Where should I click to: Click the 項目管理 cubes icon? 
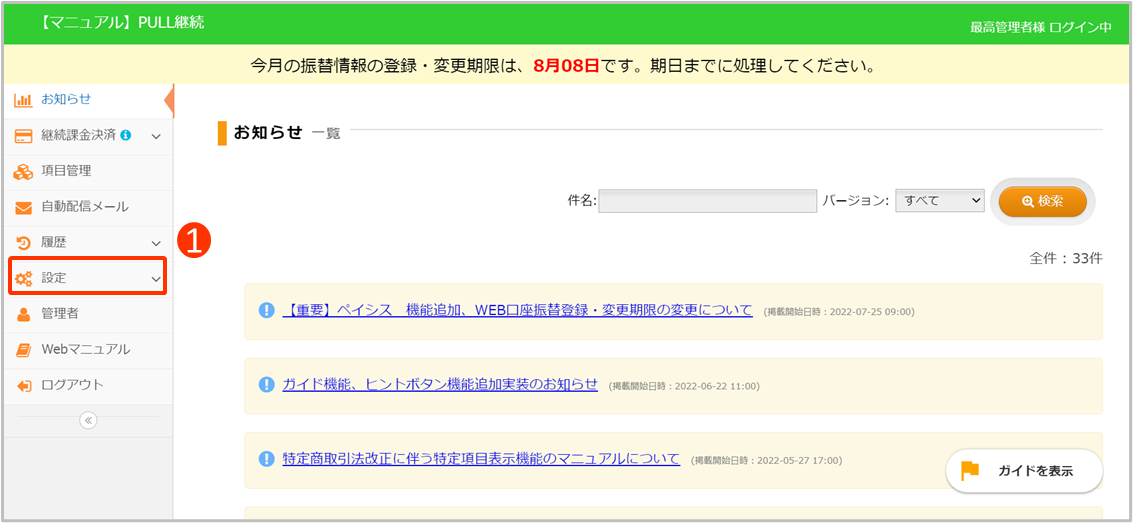click(x=23, y=172)
